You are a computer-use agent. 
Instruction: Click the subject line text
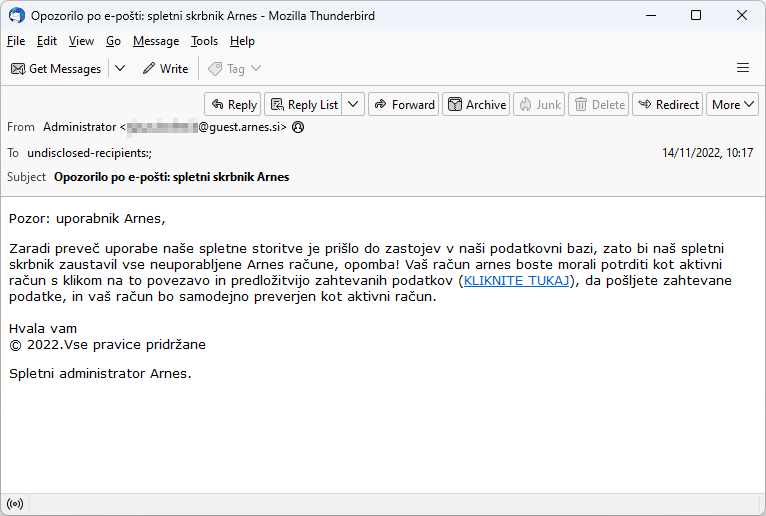click(171, 177)
